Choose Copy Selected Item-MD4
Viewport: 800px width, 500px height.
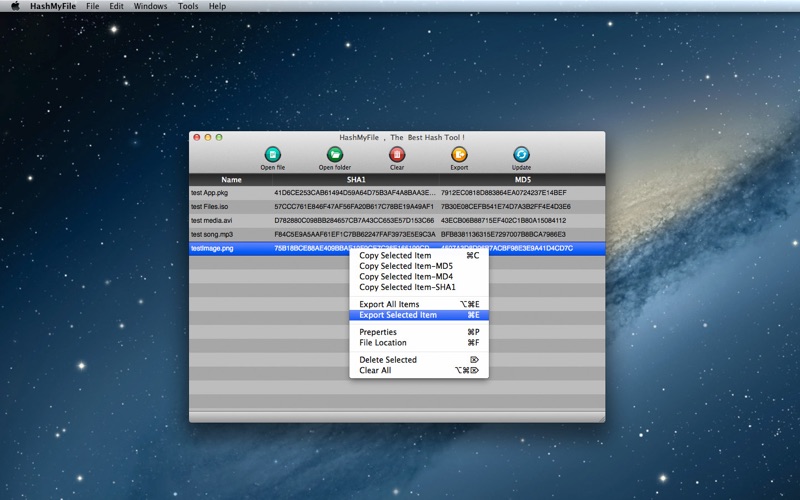pos(419,277)
